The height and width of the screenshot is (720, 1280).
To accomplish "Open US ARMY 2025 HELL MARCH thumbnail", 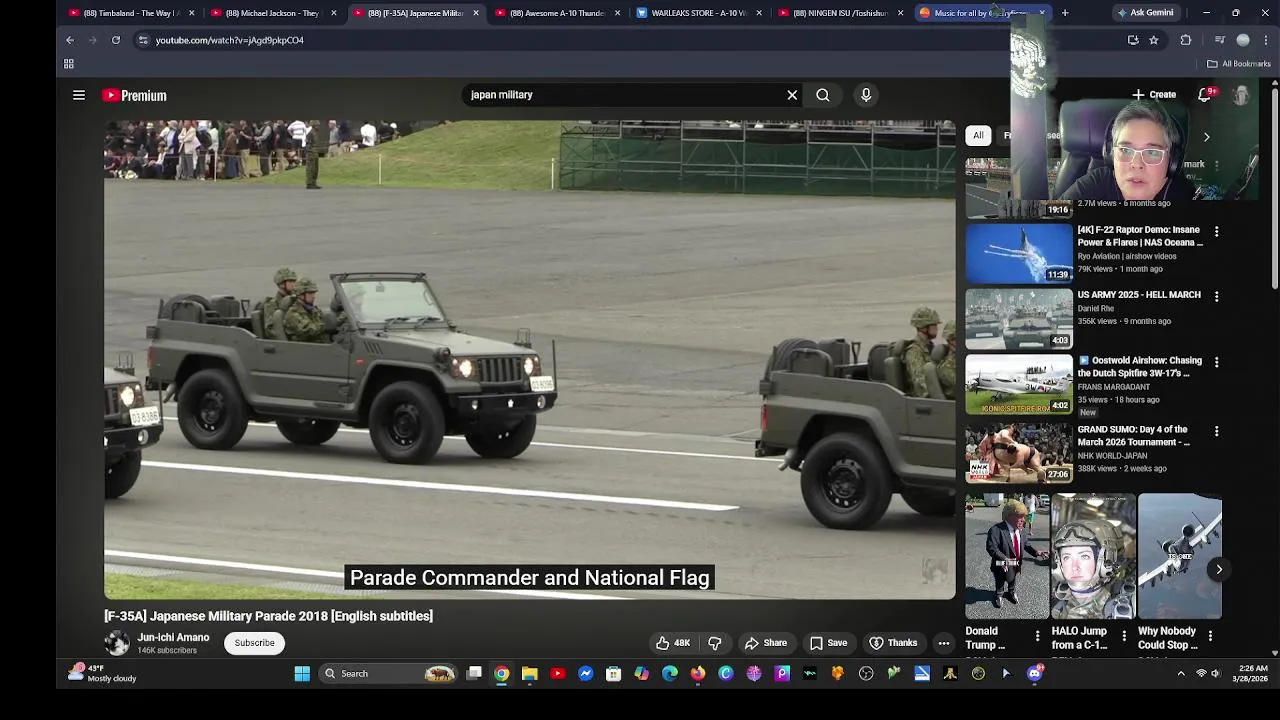I will click(x=1019, y=319).
